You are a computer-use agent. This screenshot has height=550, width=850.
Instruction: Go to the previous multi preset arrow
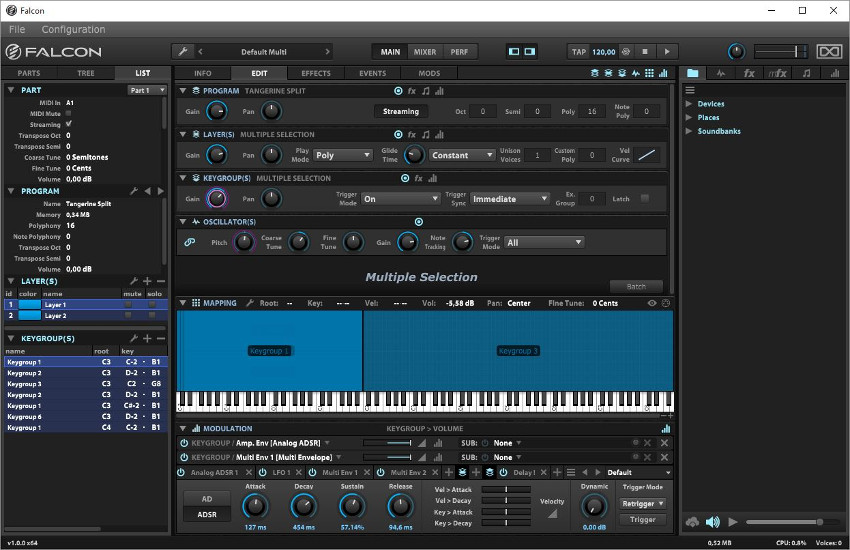point(201,51)
